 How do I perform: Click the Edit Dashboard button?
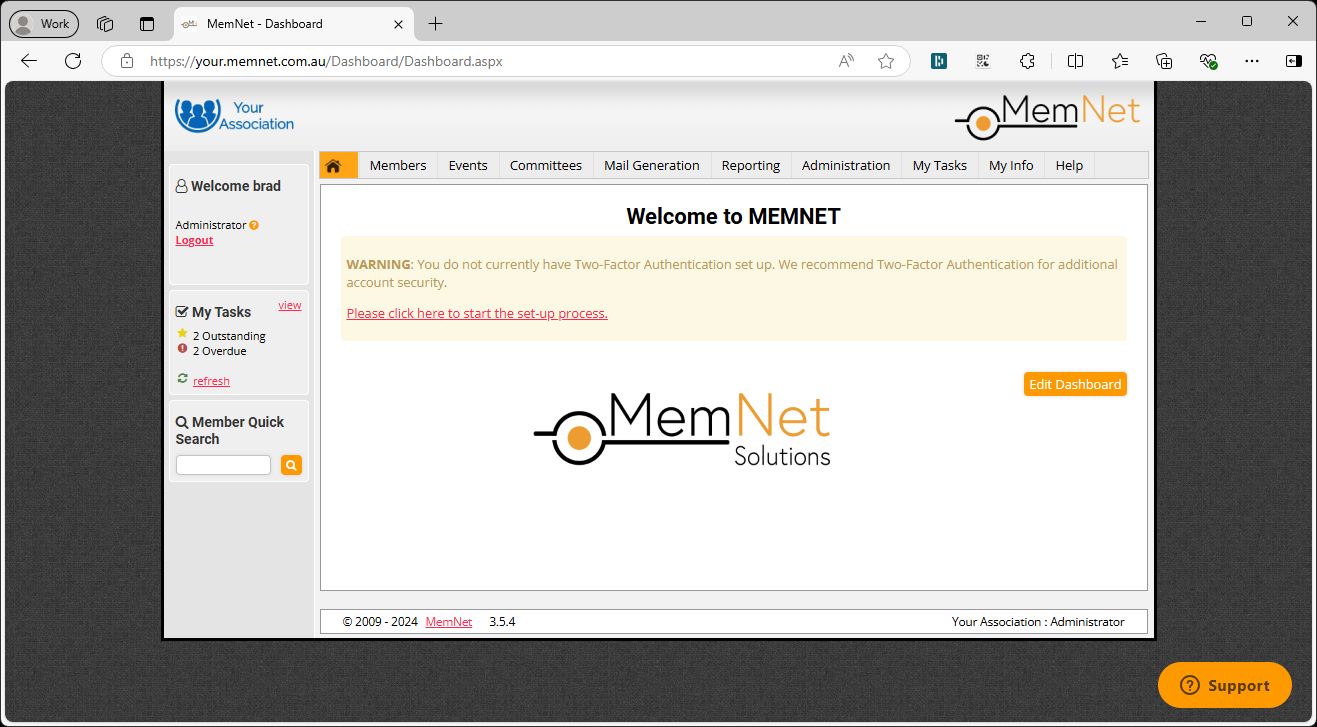tap(1075, 383)
